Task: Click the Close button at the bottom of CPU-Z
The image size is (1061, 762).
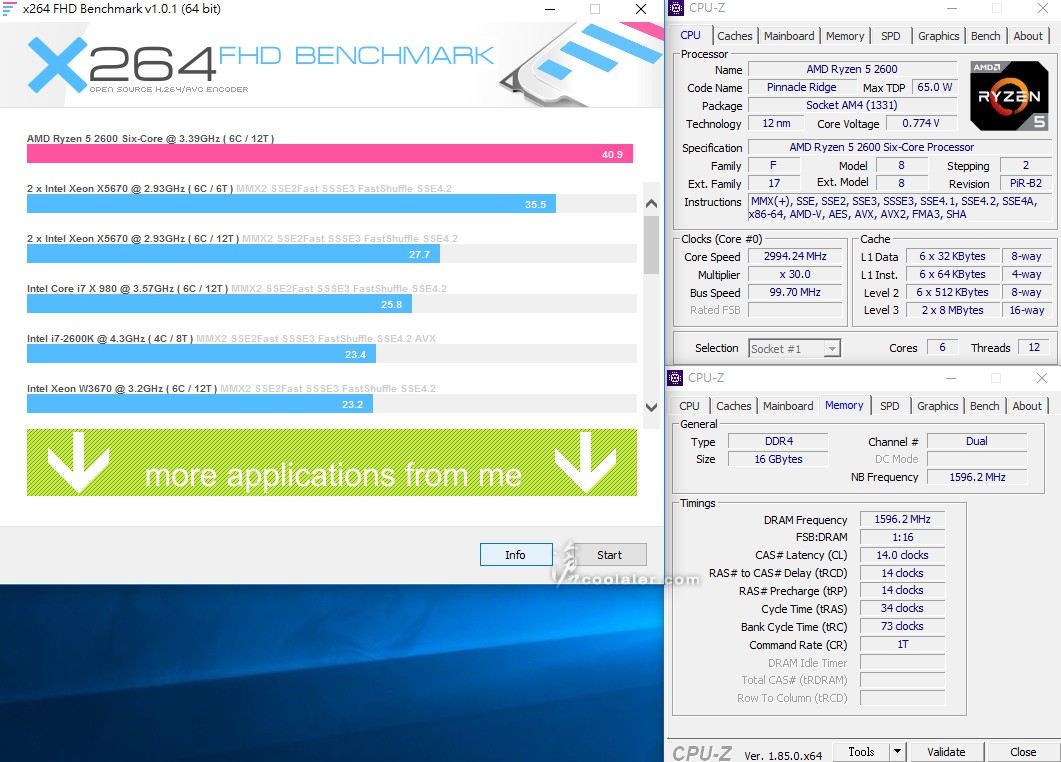Action: coord(1023,752)
